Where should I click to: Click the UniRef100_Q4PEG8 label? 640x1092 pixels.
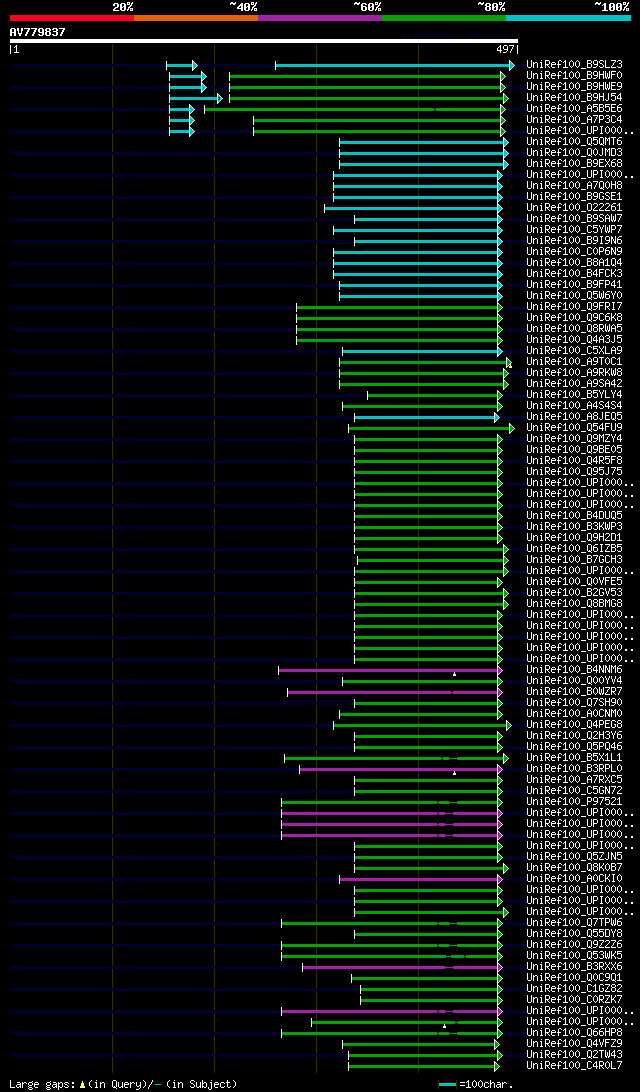click(574, 725)
